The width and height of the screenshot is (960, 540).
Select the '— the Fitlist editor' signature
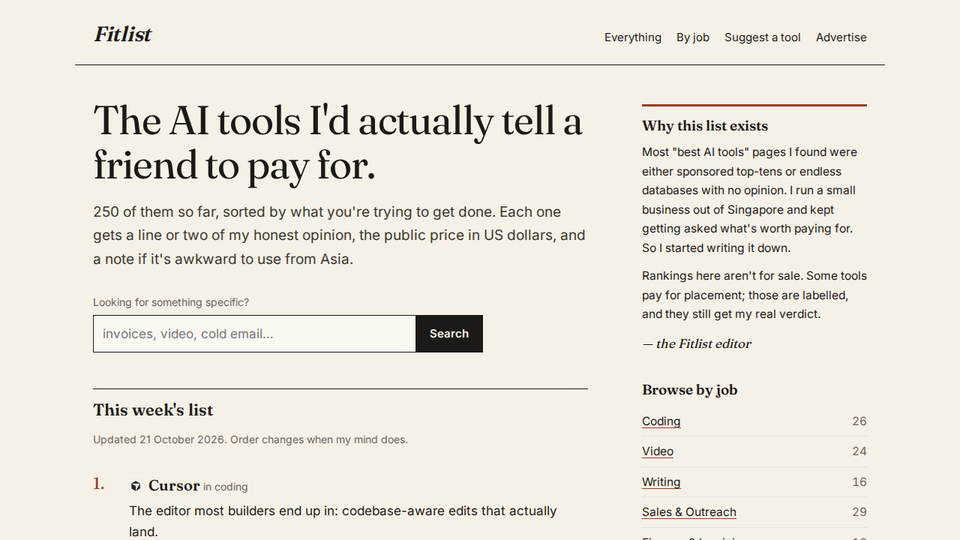pos(697,344)
